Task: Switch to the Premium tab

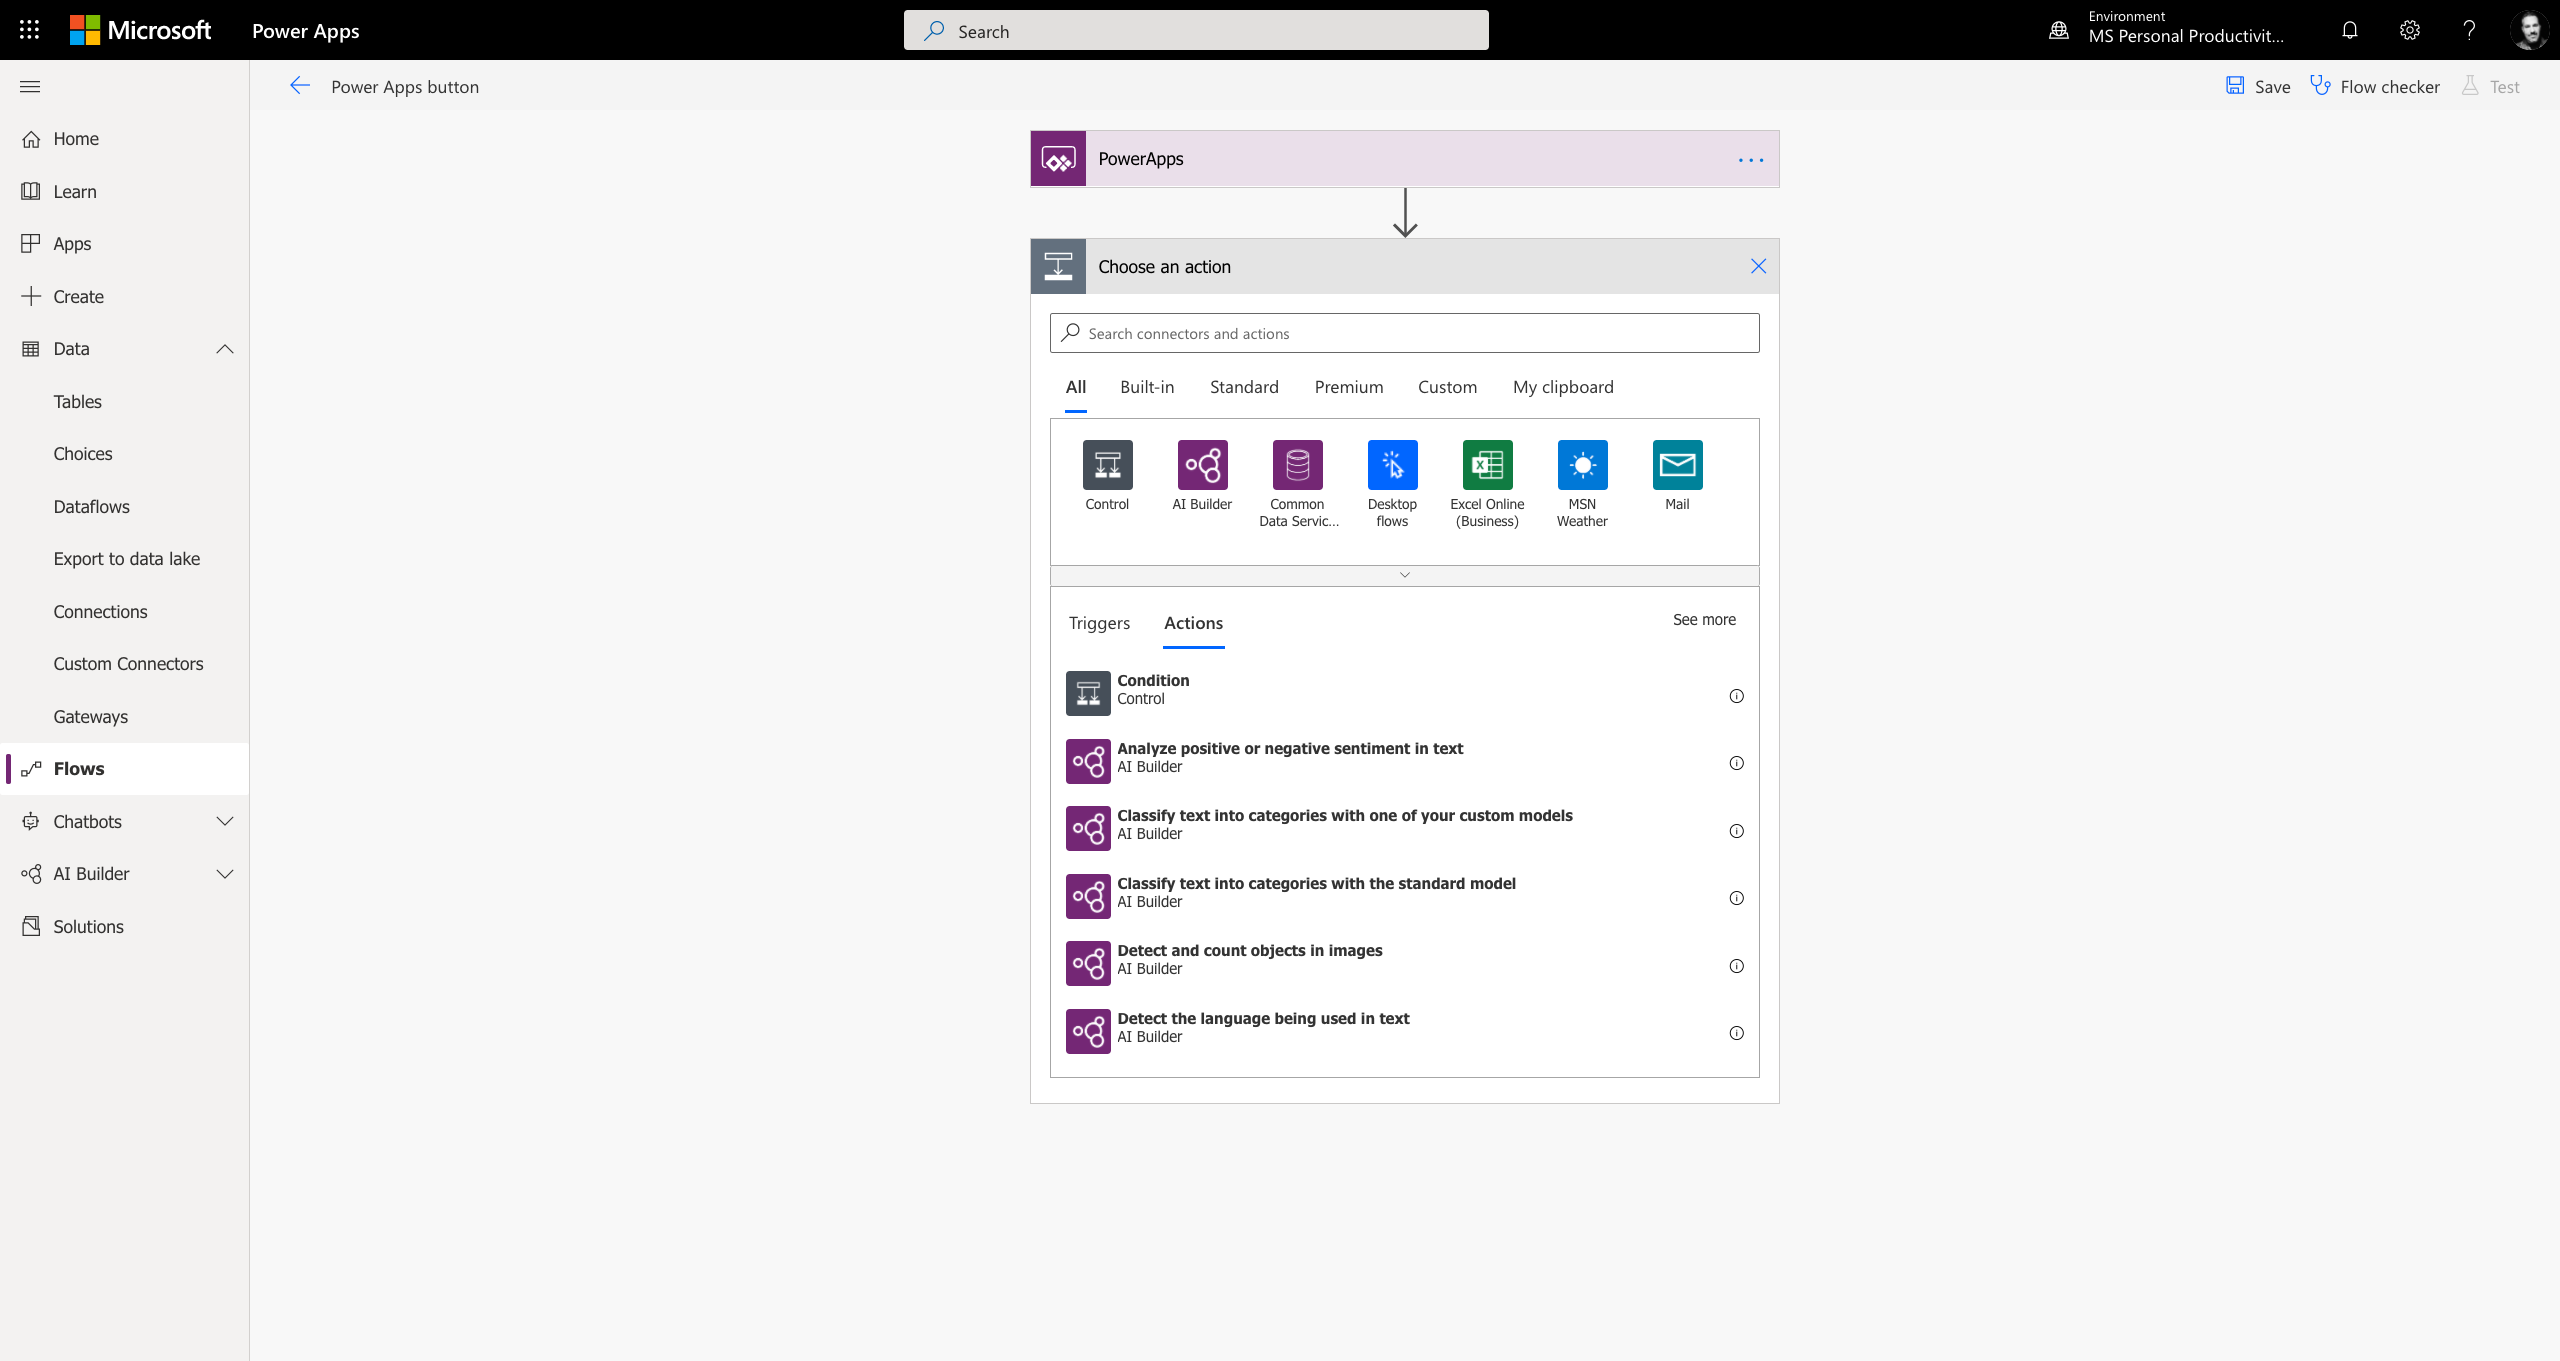Action: tap(1348, 387)
